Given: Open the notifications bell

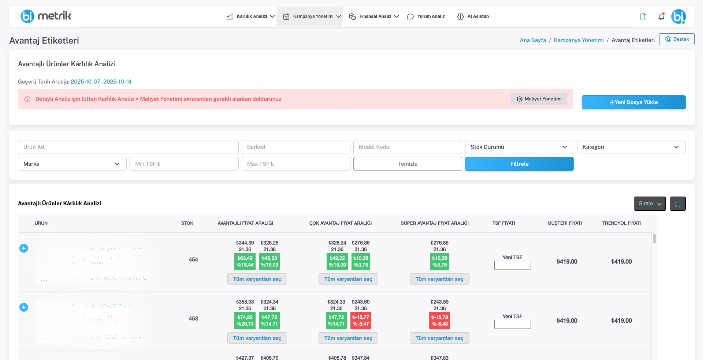Looking at the screenshot, I should [661, 17].
